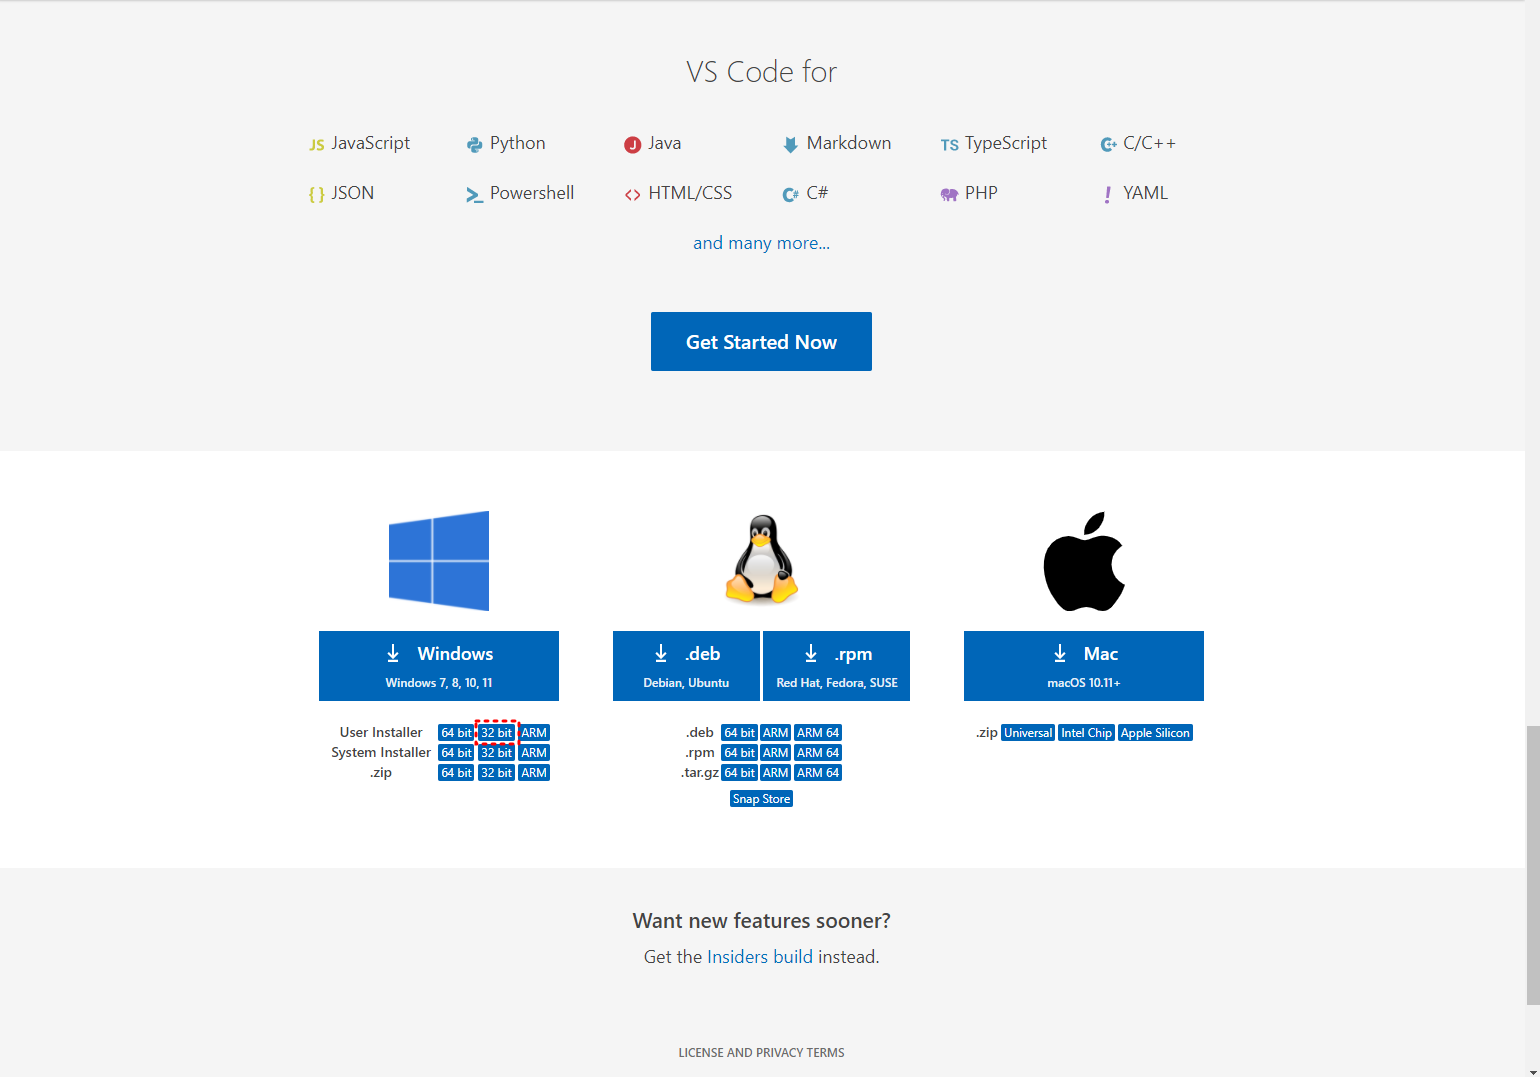Image resolution: width=1540 pixels, height=1077 pixels.
Task: Click the HTML/CSS angle brackets icon
Action: 632,195
